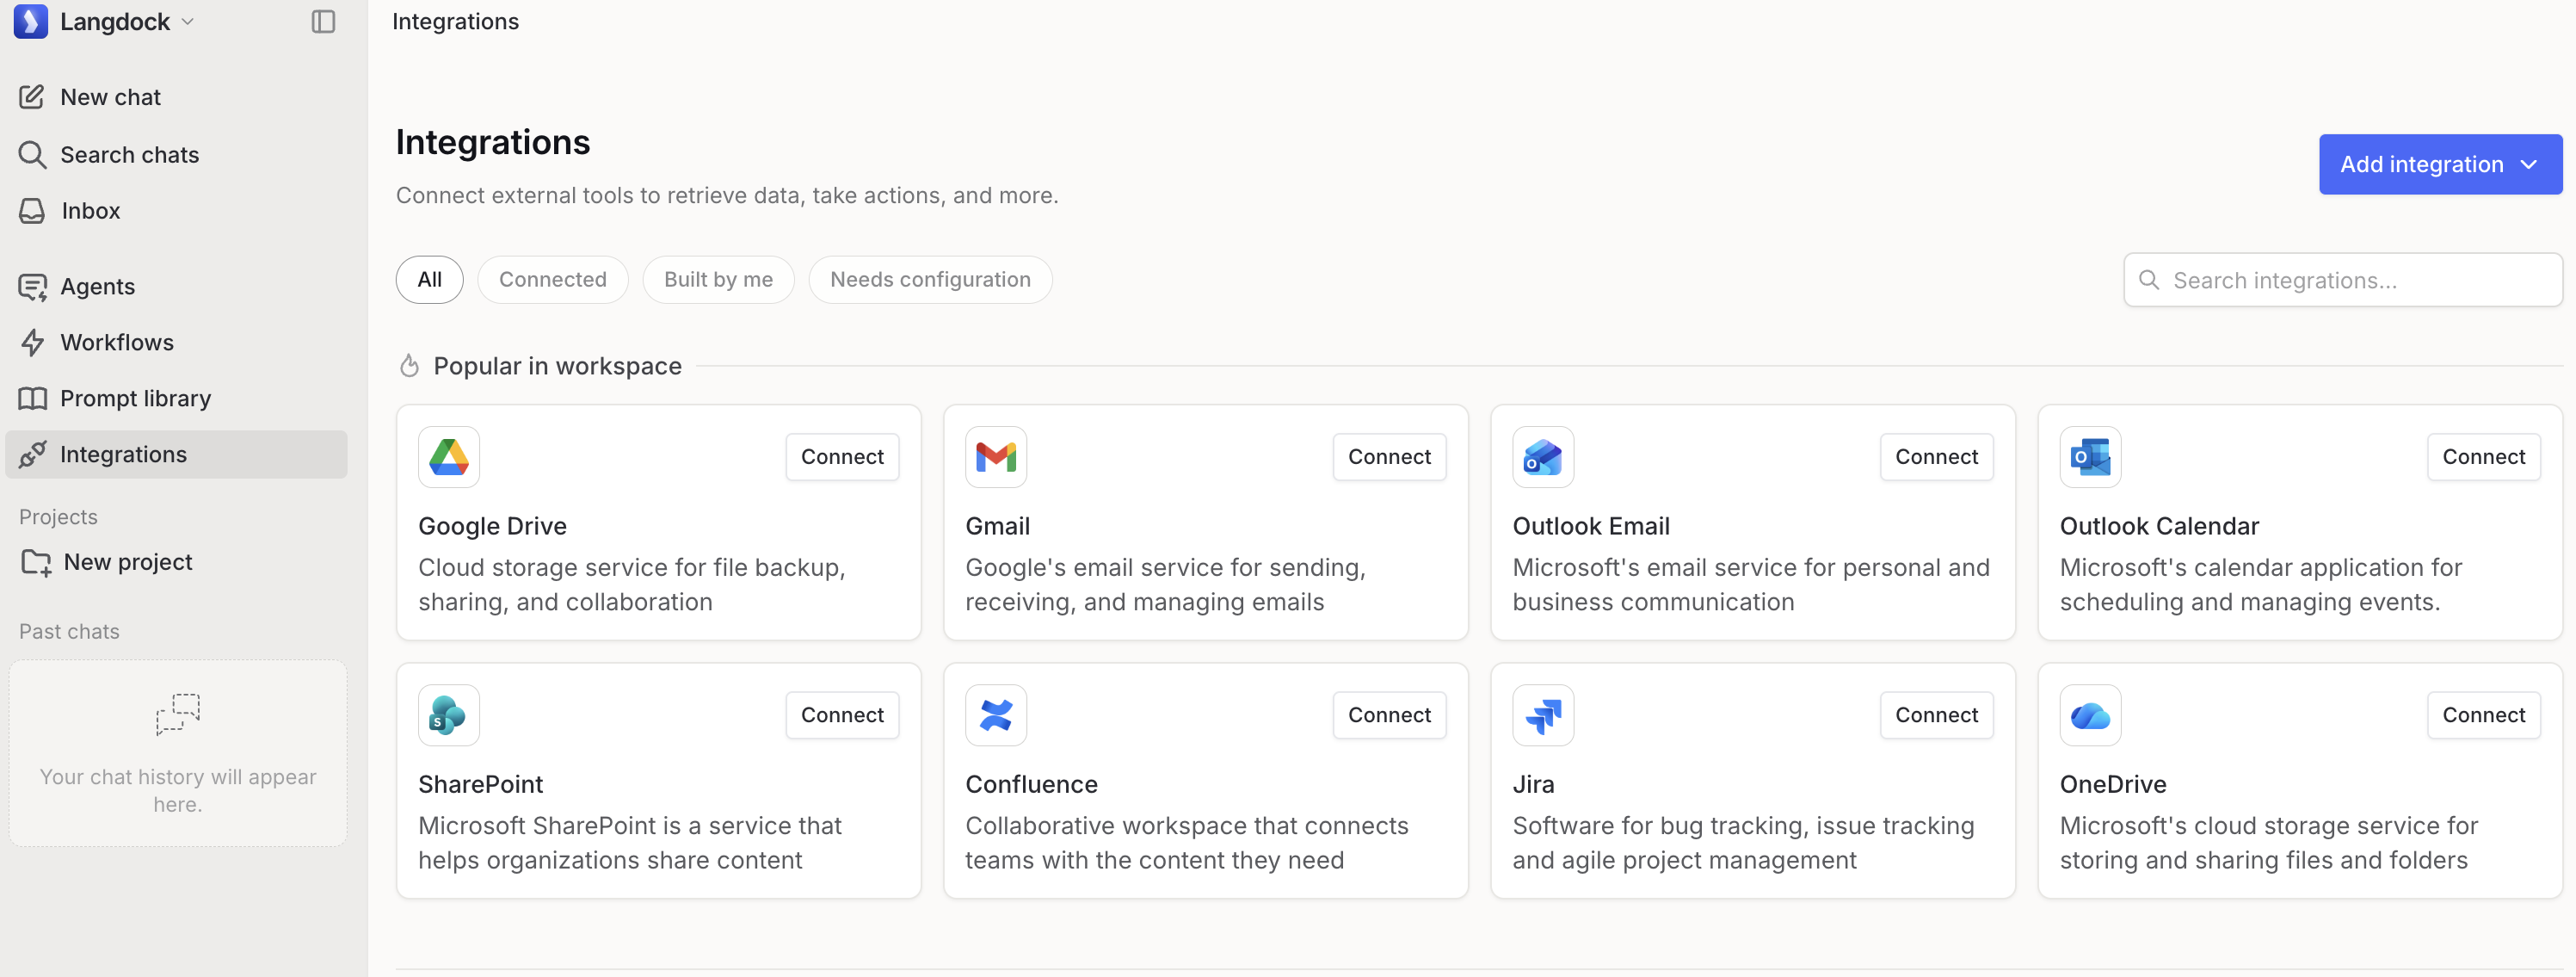
Task: Open the Workflows section
Action: coord(117,342)
